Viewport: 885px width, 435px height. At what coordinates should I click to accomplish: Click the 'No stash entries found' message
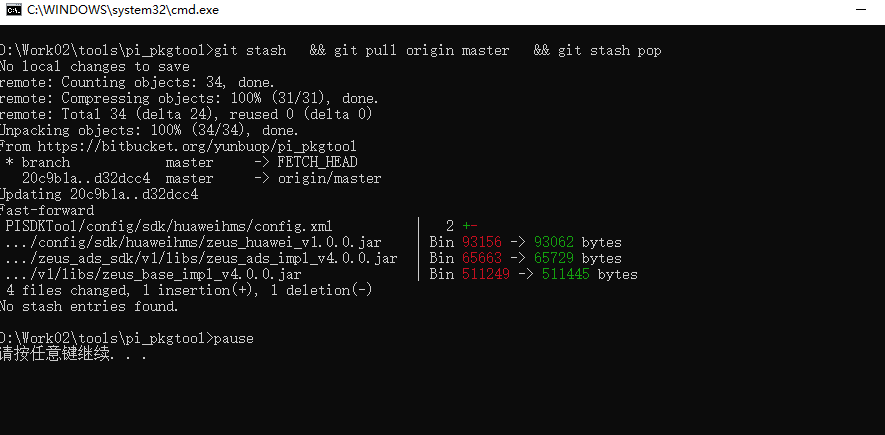point(92,306)
